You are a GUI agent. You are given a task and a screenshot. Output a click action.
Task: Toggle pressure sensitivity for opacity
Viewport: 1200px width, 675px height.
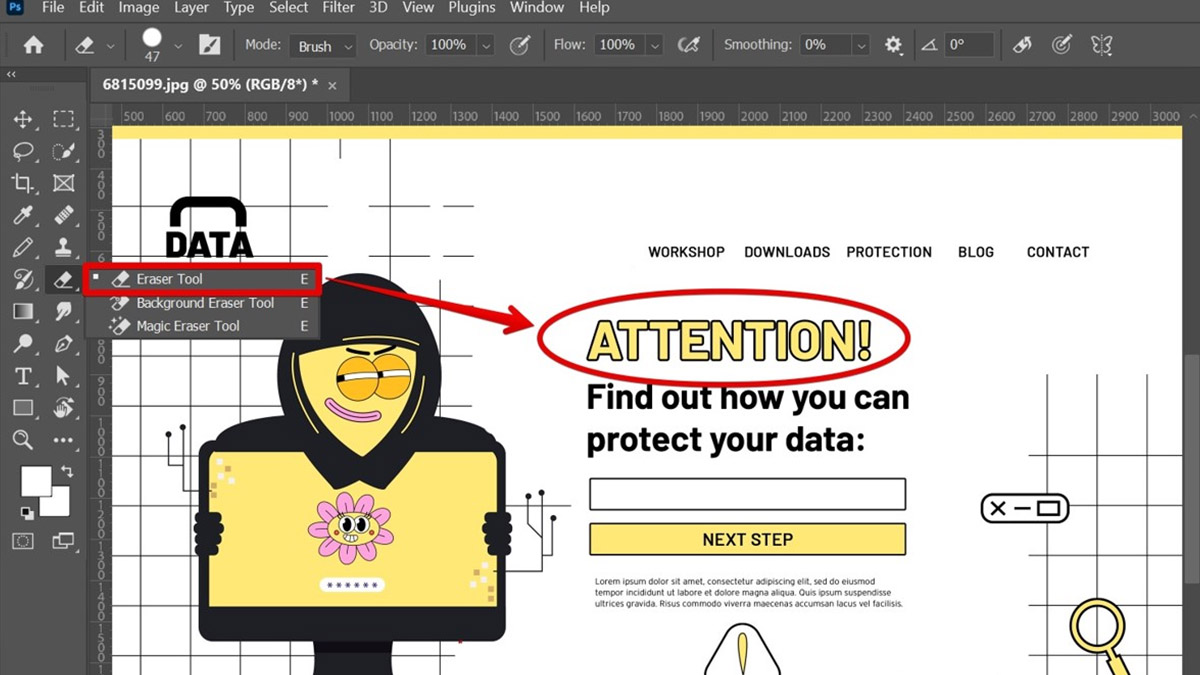coord(520,44)
